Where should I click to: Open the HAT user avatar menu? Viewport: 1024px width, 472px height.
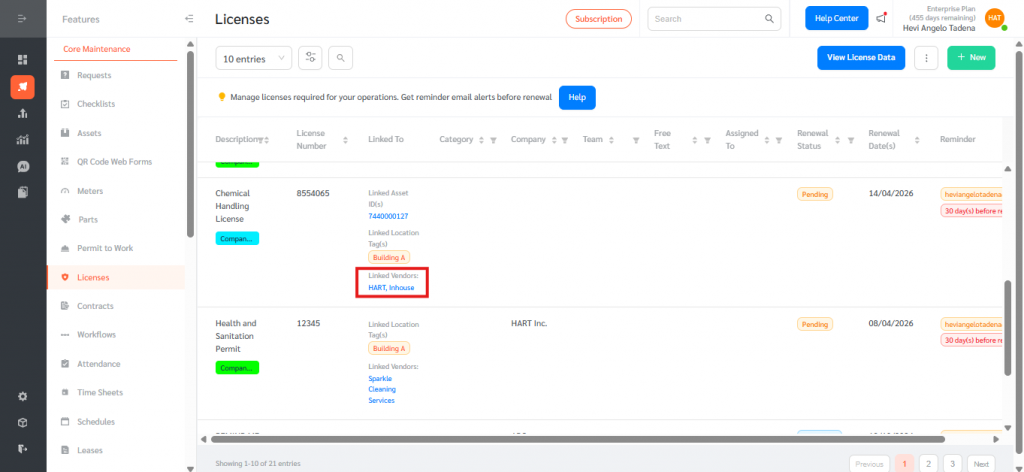[x=994, y=18]
